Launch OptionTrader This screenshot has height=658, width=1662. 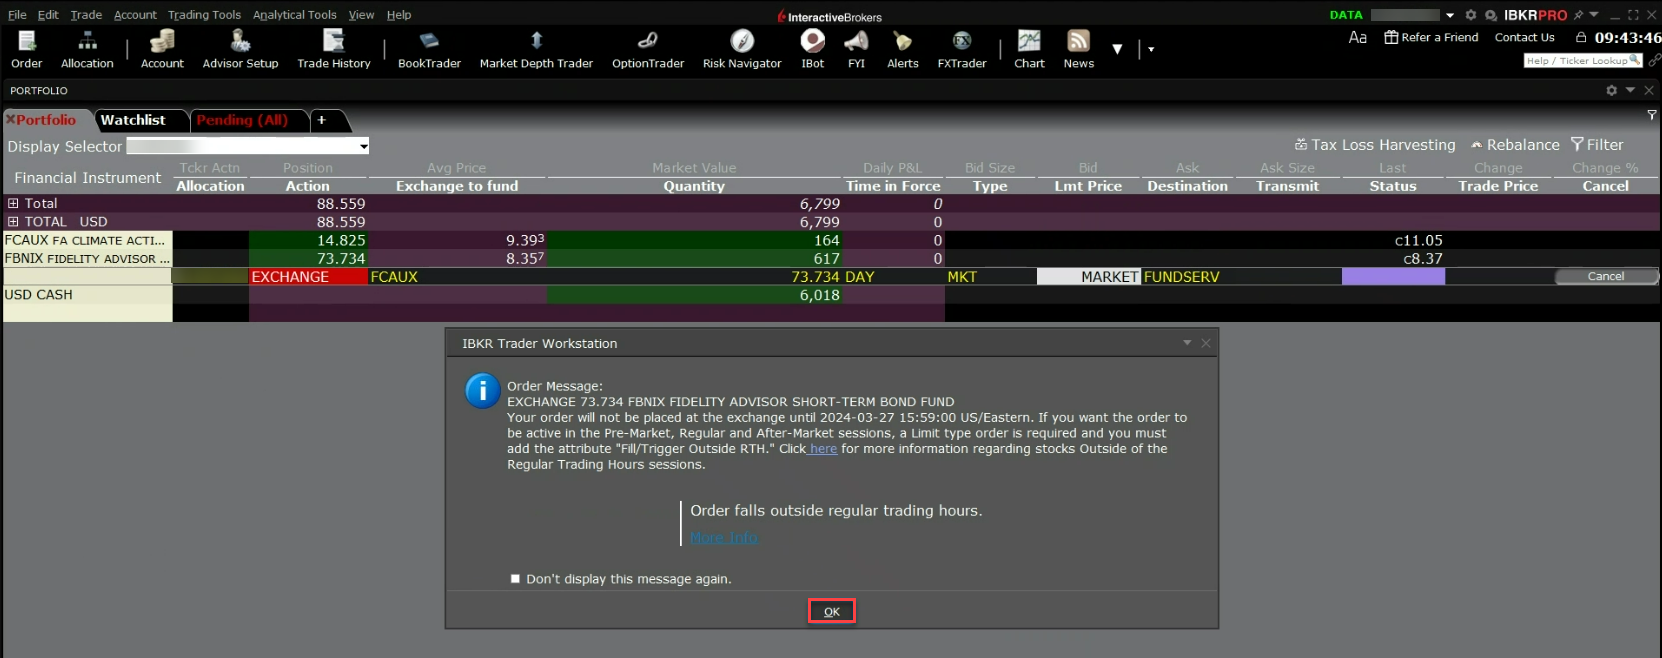pos(648,49)
